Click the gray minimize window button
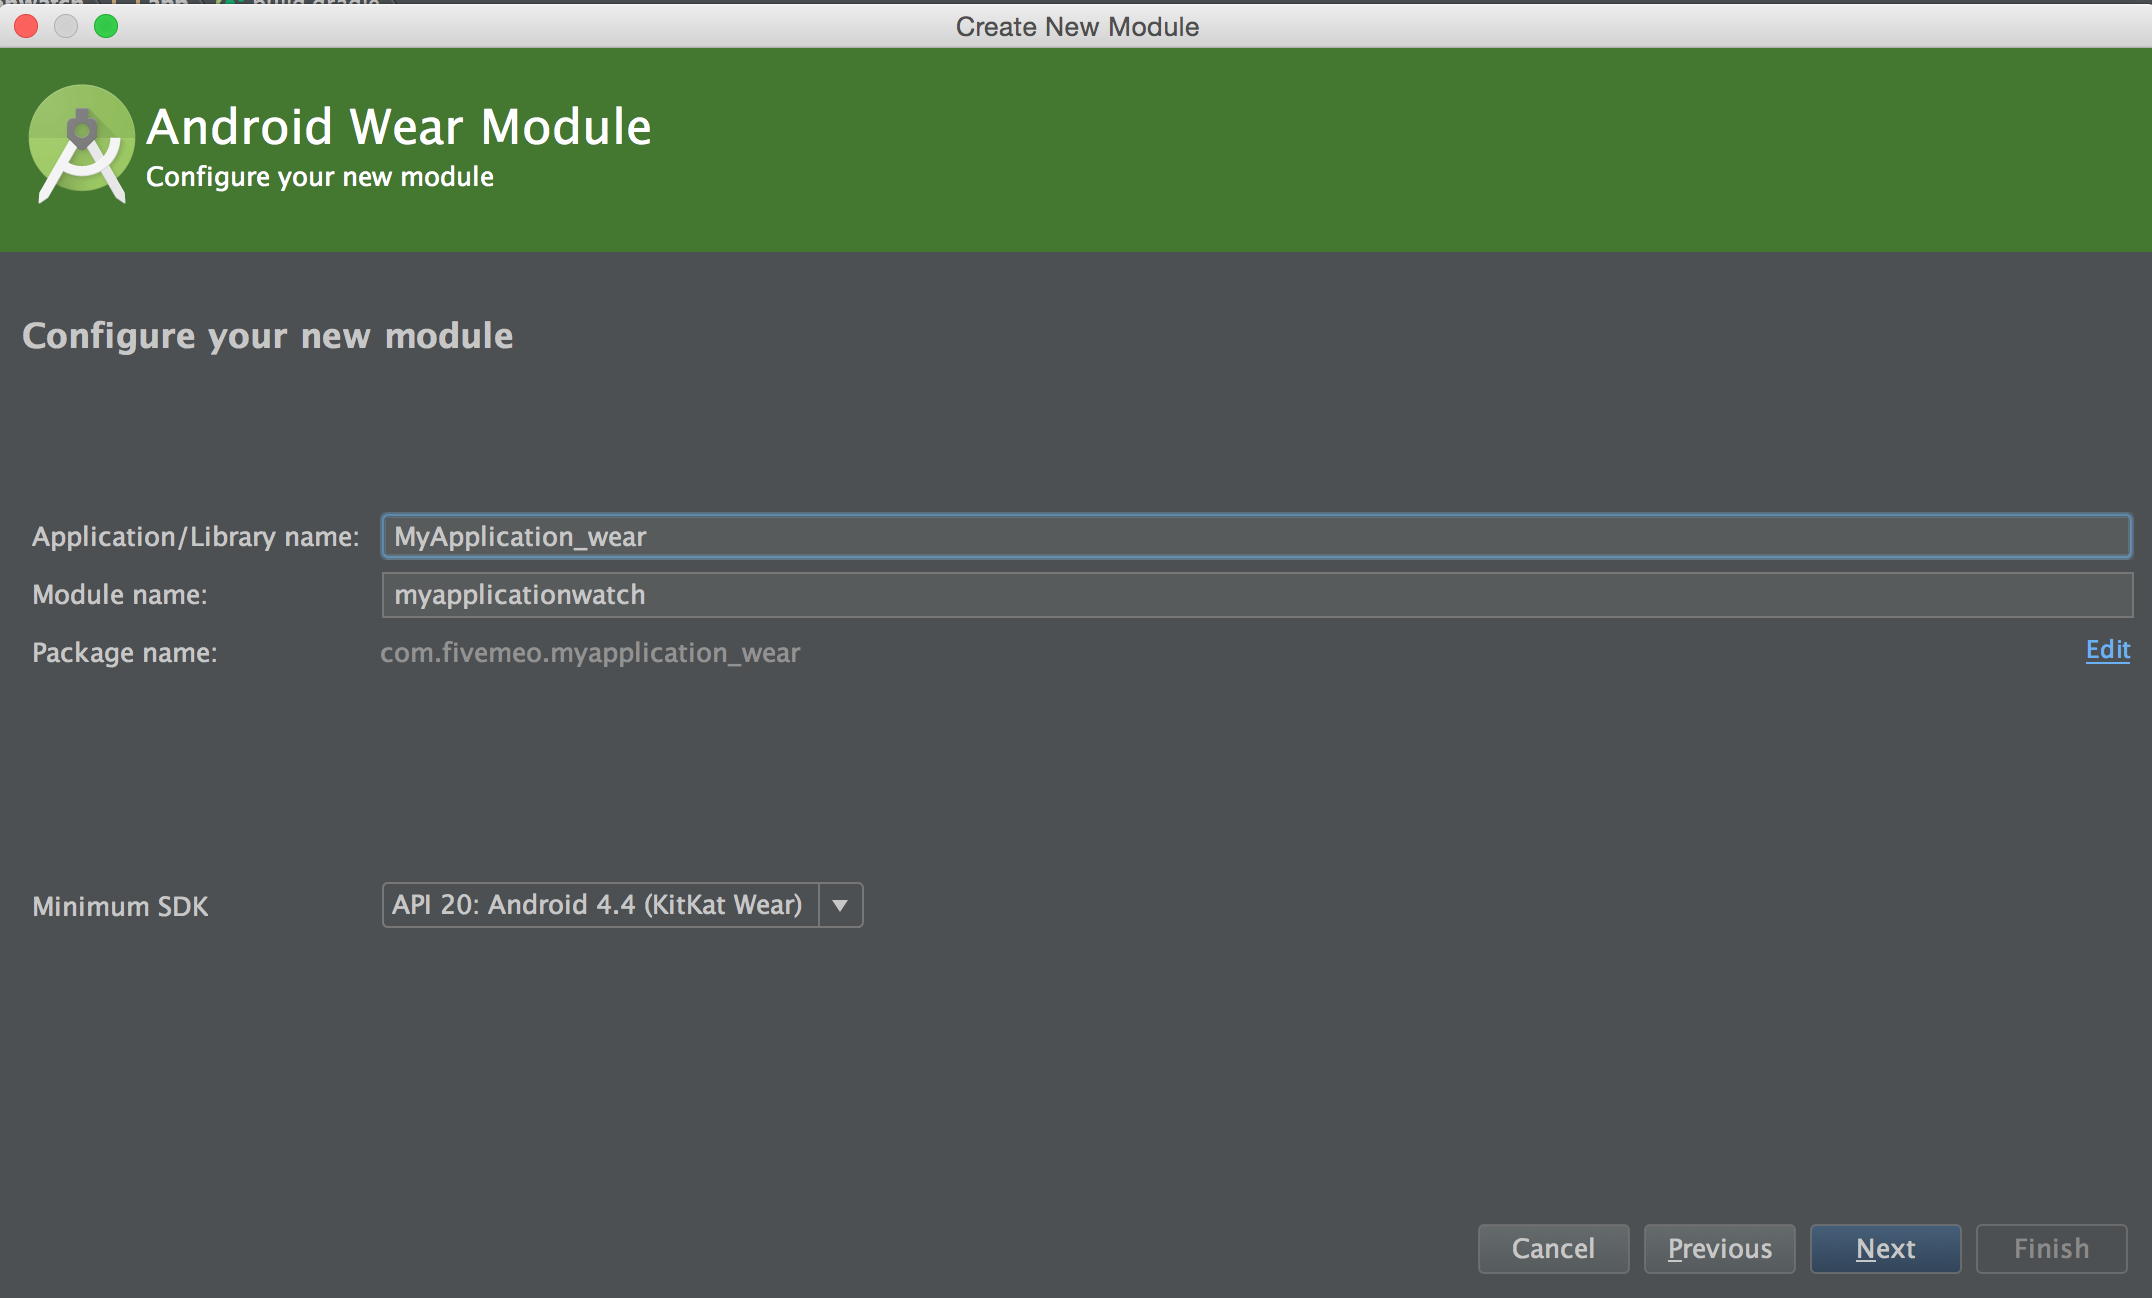Screen dimensions: 2152x1298 click(x=66, y=26)
